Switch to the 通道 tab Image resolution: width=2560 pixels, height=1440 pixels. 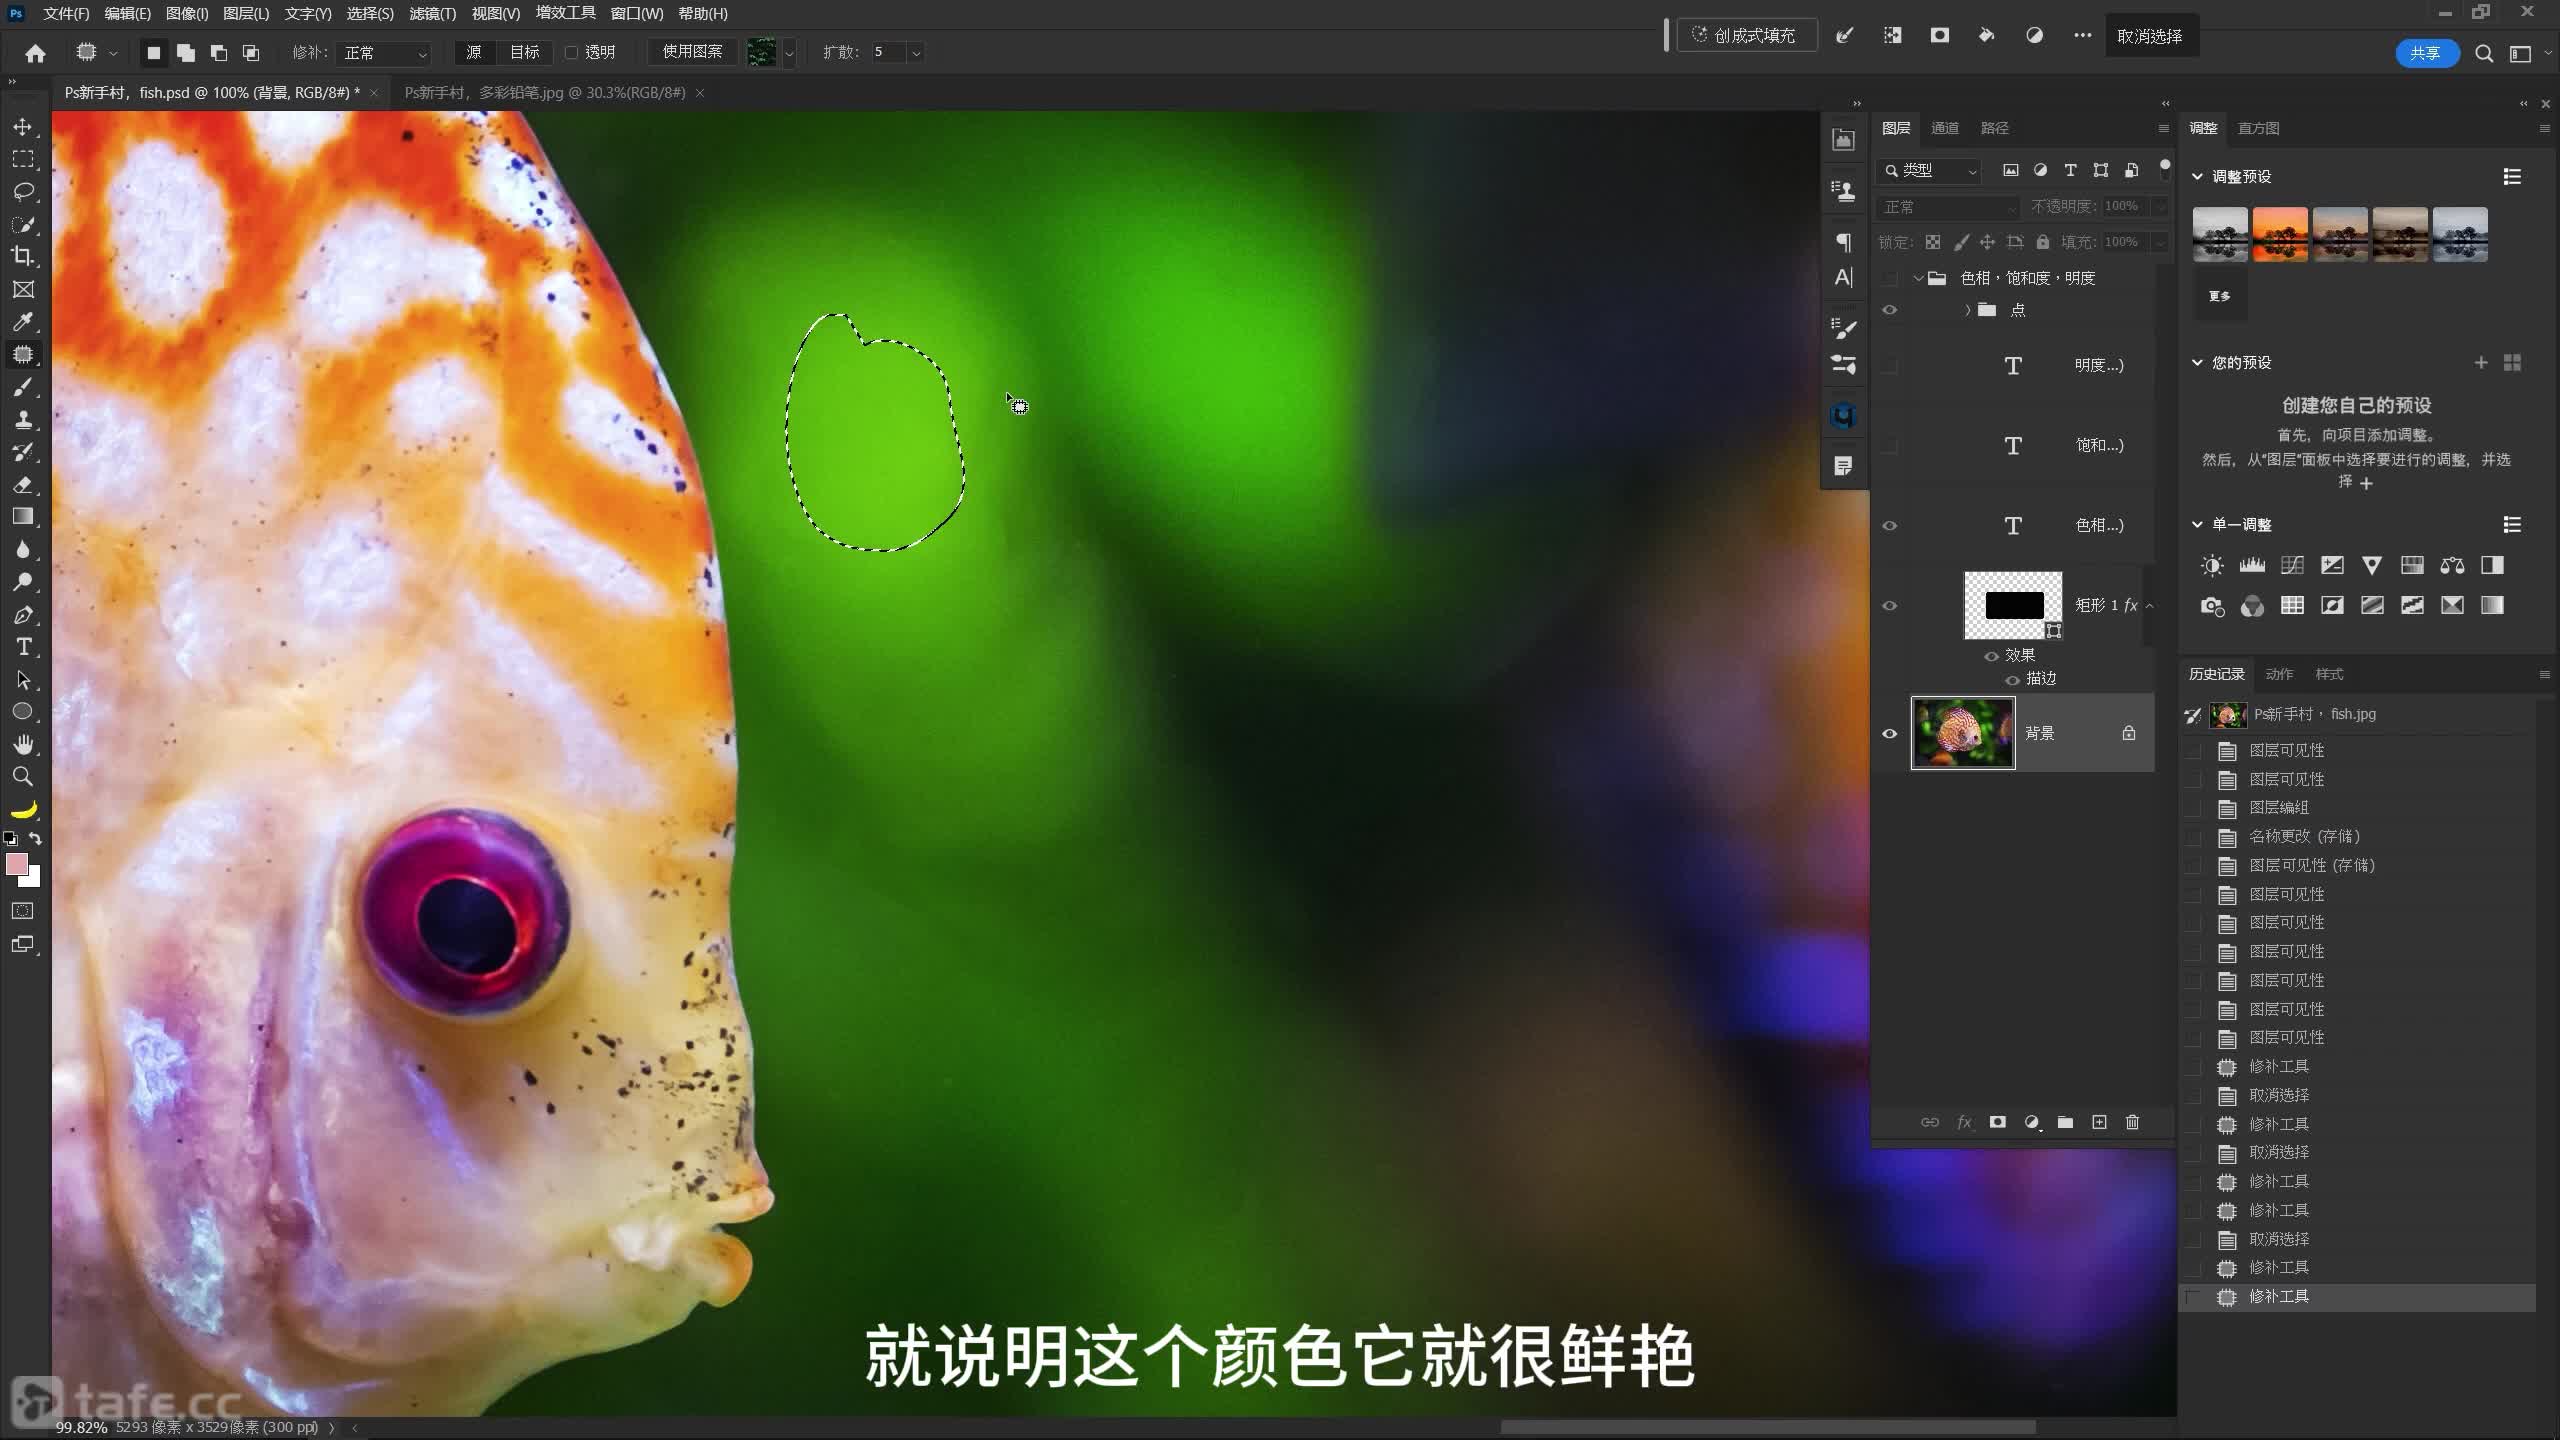point(1944,128)
